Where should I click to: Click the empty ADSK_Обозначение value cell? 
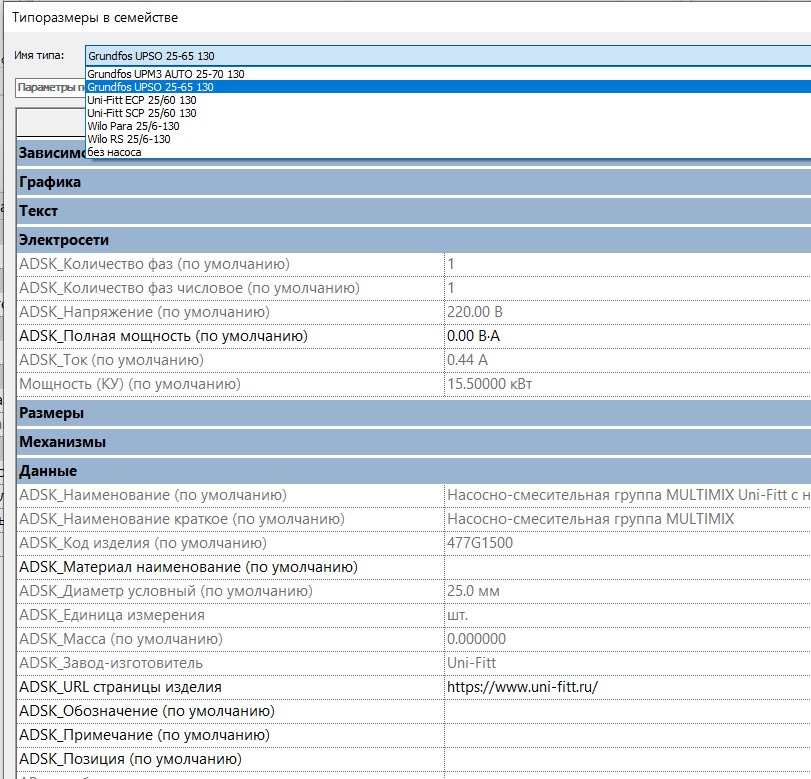pyautogui.click(x=628, y=711)
